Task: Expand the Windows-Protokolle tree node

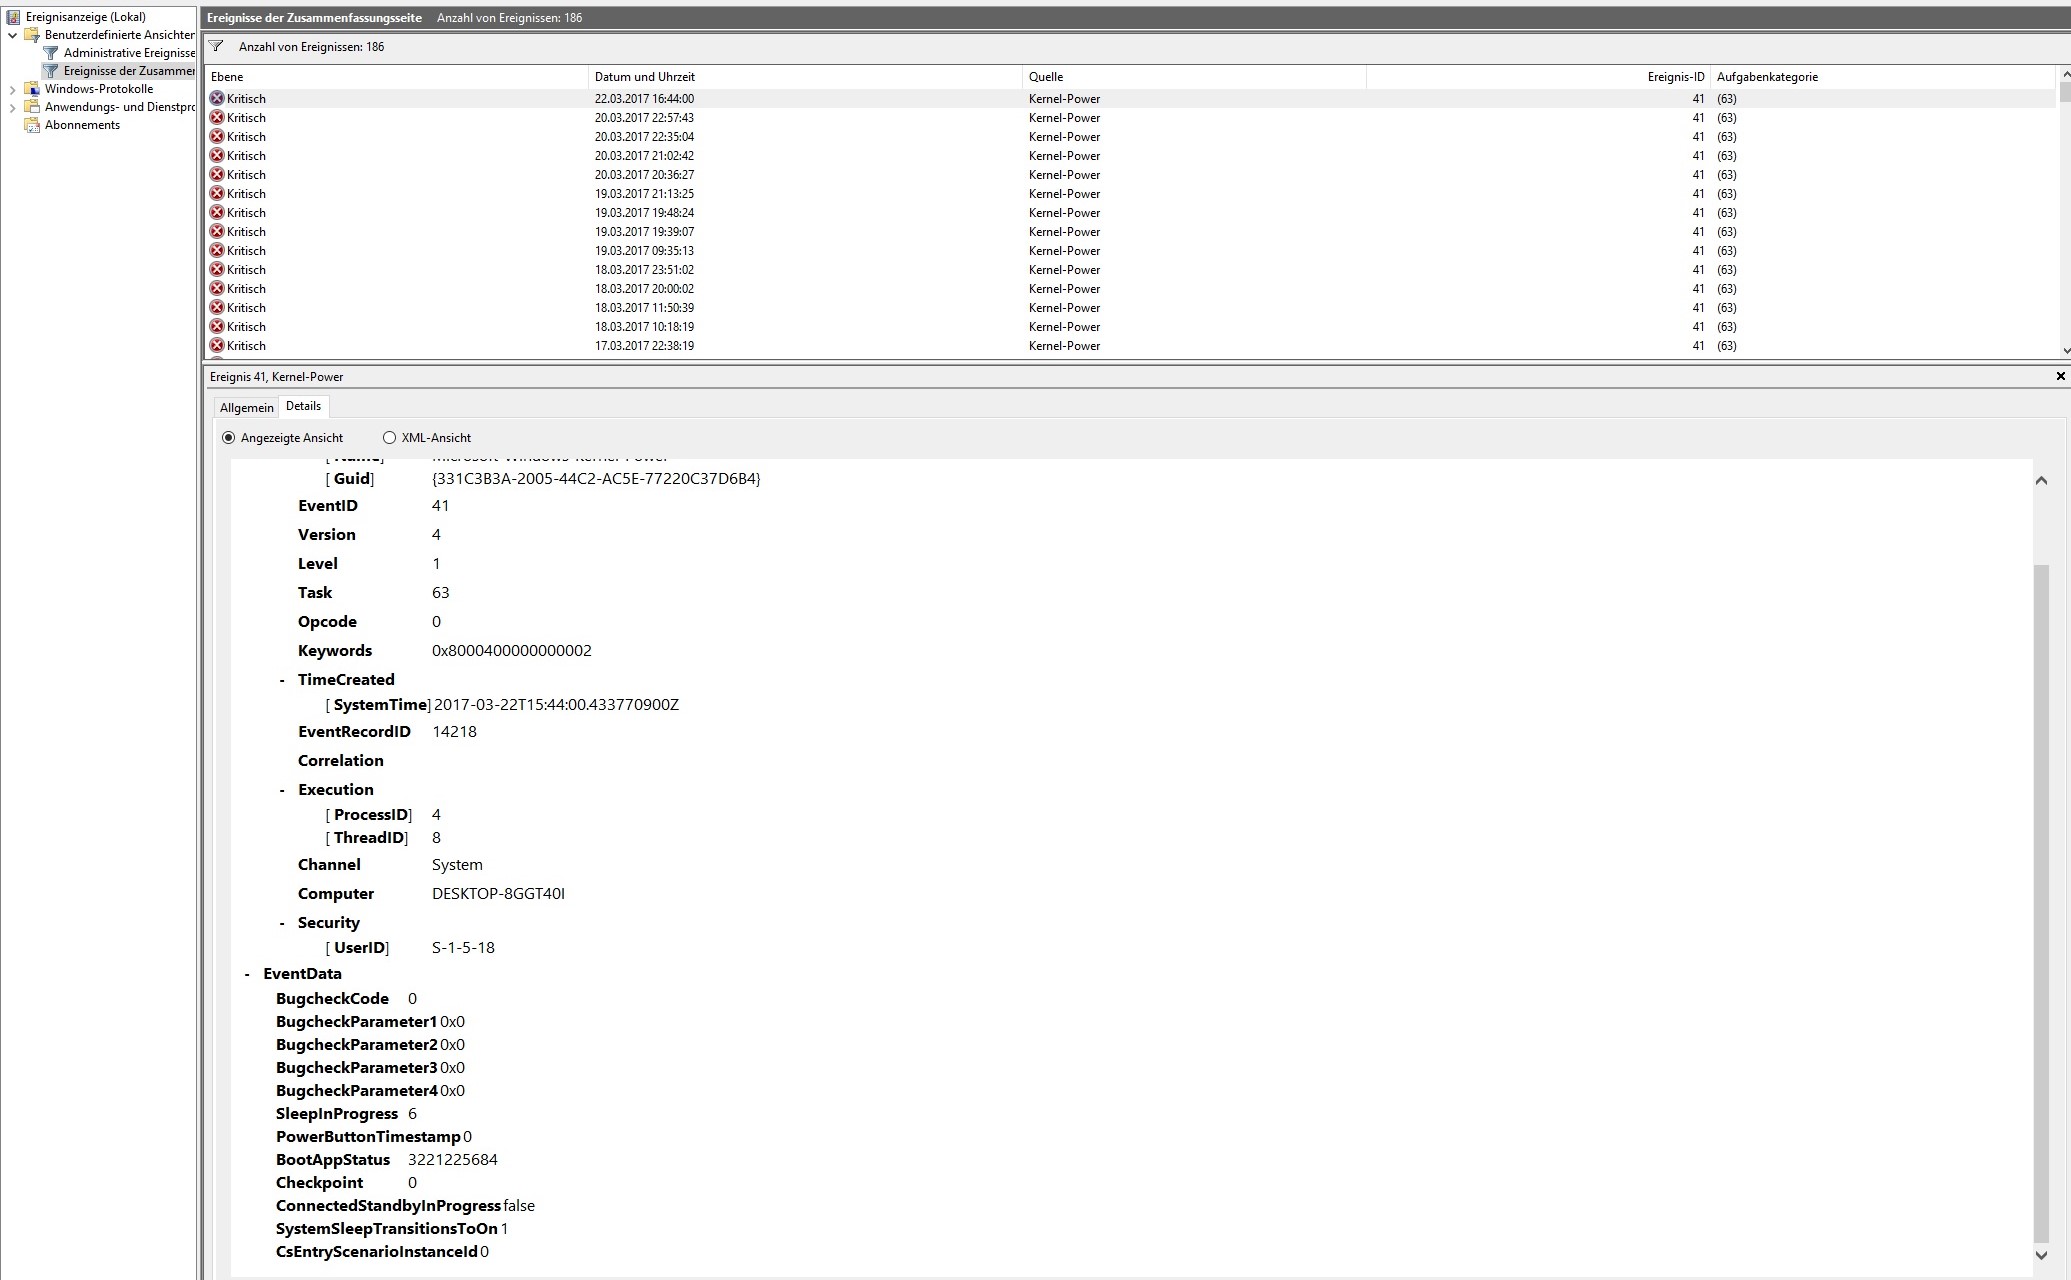Action: click(x=13, y=89)
